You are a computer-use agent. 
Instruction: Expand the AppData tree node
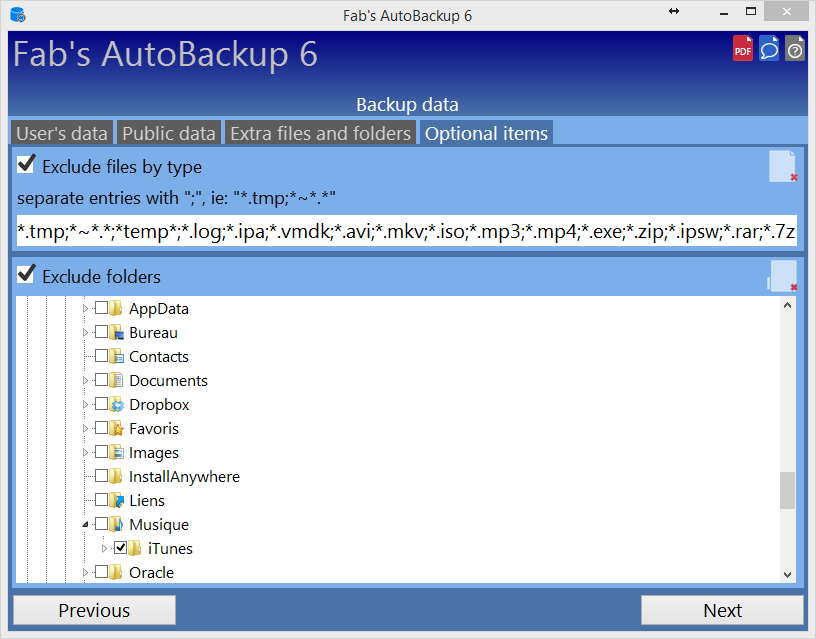tap(85, 309)
